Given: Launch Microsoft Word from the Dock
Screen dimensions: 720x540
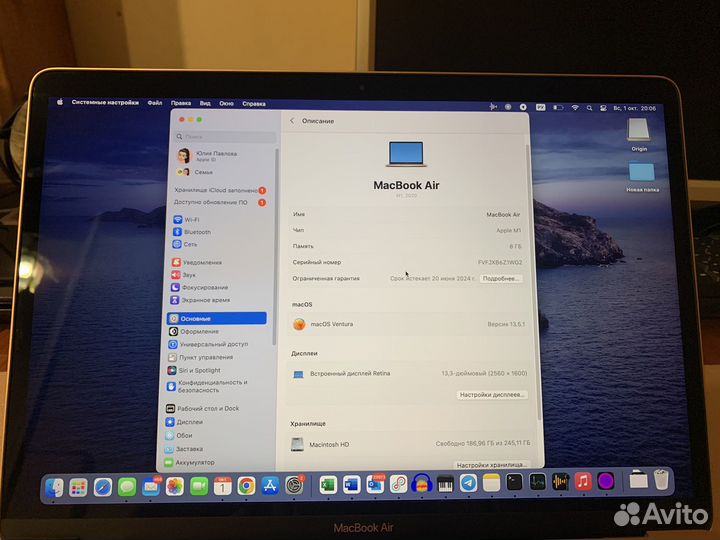Looking at the screenshot, I should [351, 484].
